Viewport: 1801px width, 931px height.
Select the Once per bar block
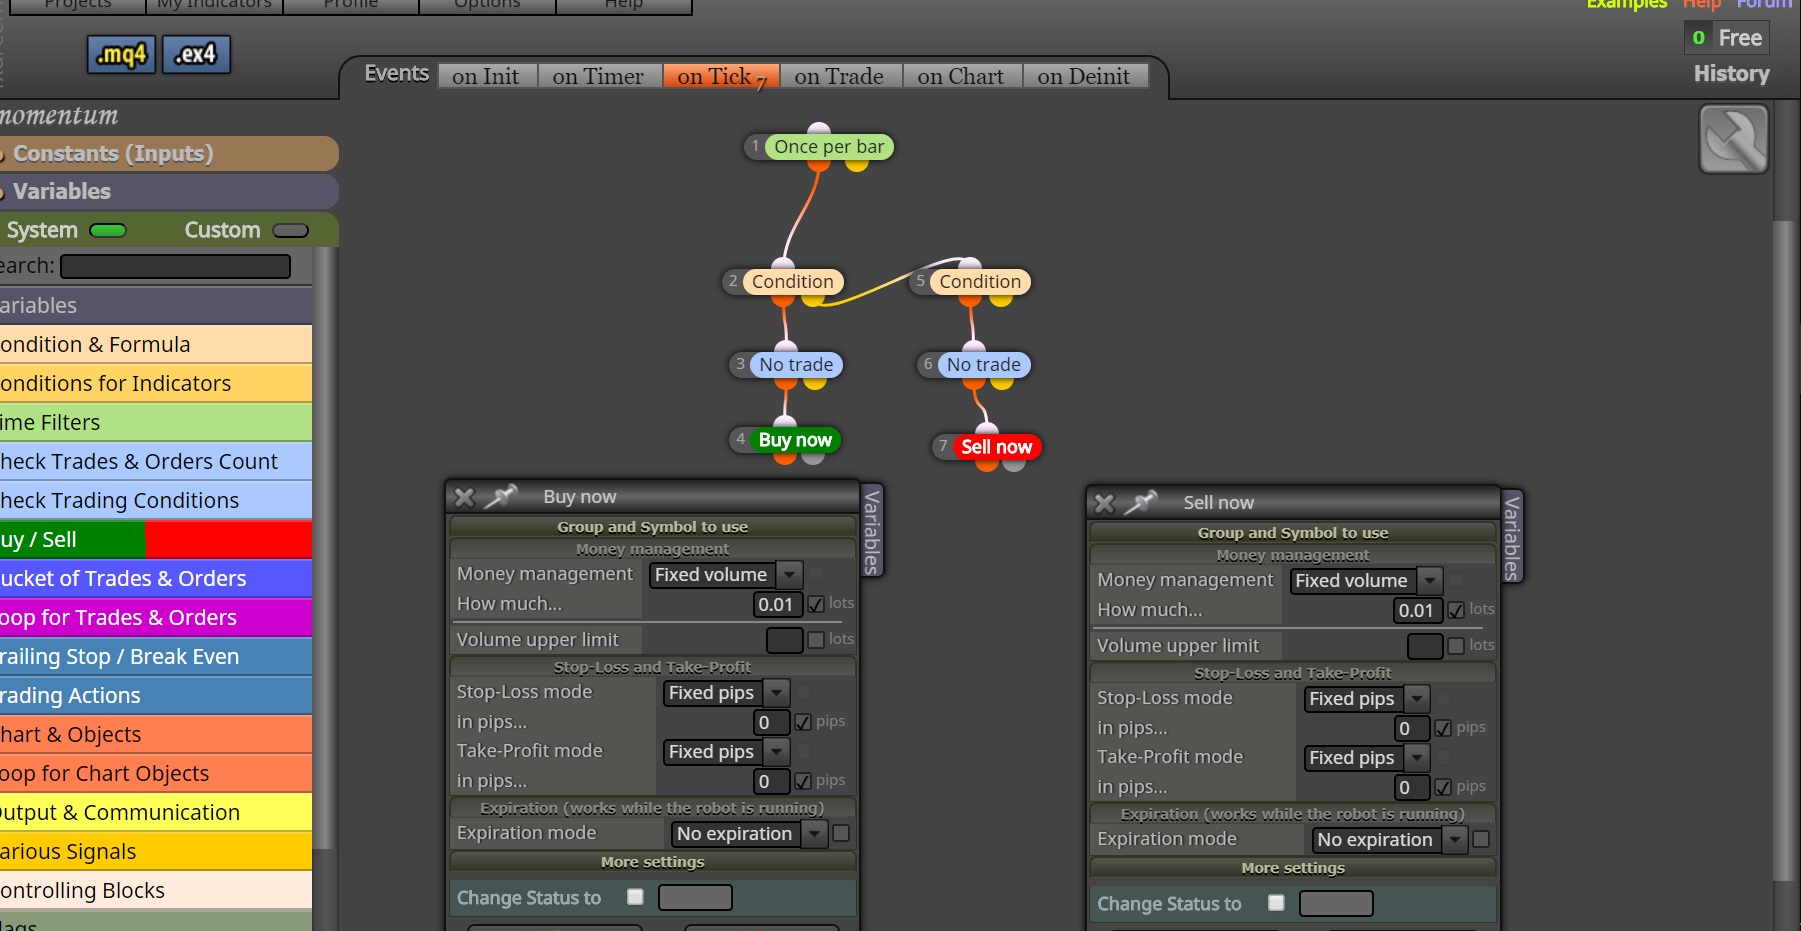829,147
